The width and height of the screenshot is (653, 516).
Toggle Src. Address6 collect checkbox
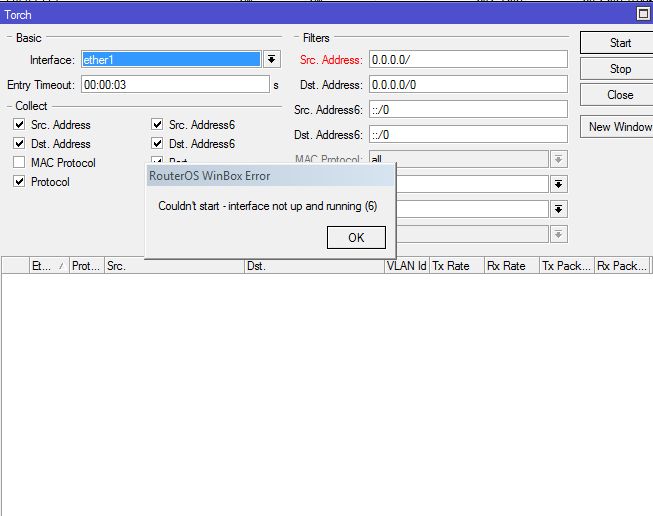(157, 124)
